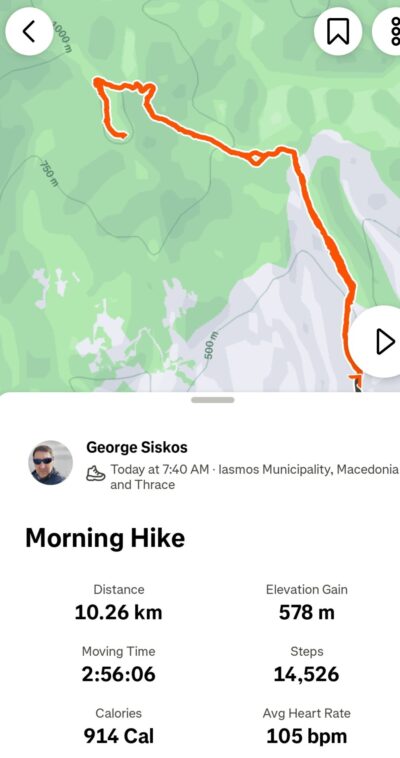Image resolution: width=400 pixels, height=758 pixels.
Task: Tap the hiking boot activity icon
Action: [x=95, y=473]
